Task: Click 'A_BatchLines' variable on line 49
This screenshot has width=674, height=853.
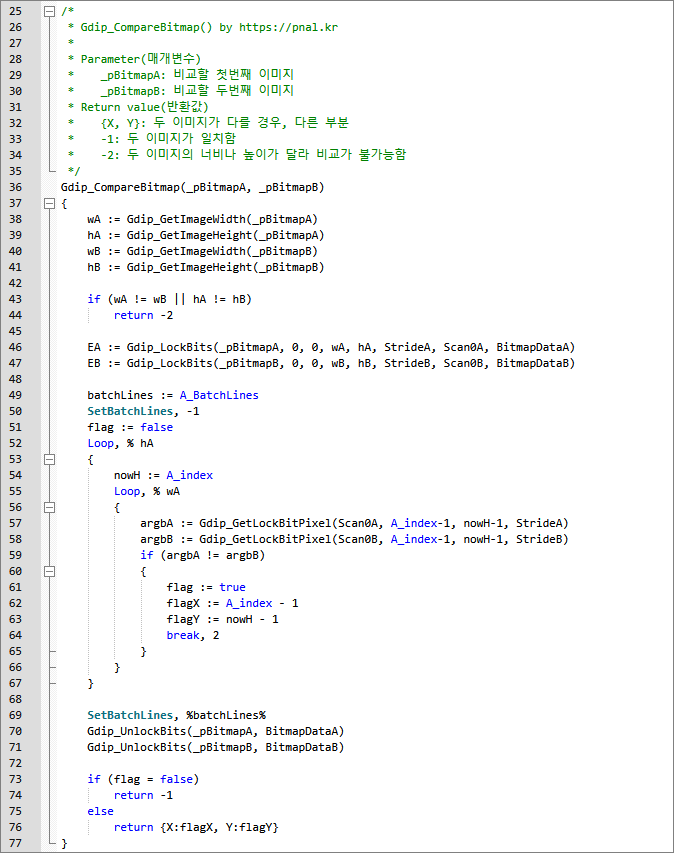Action: (x=219, y=395)
